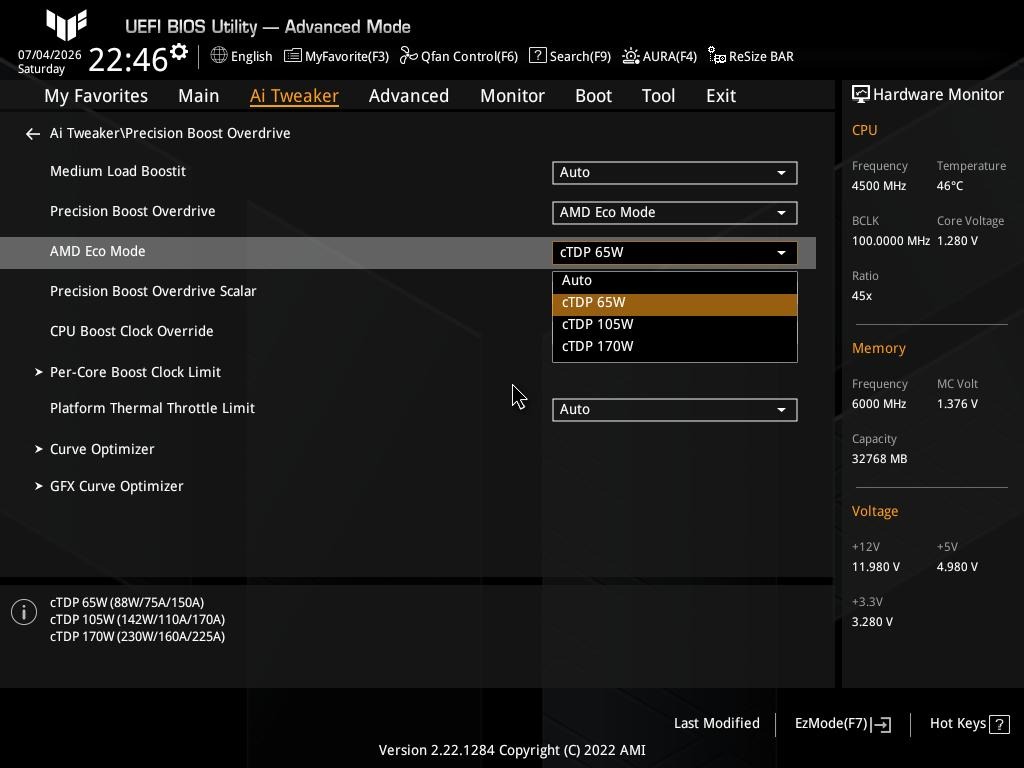Screen dimensions: 1024x768
Task: Select Auto in Eco Mode list
Action: (675, 281)
